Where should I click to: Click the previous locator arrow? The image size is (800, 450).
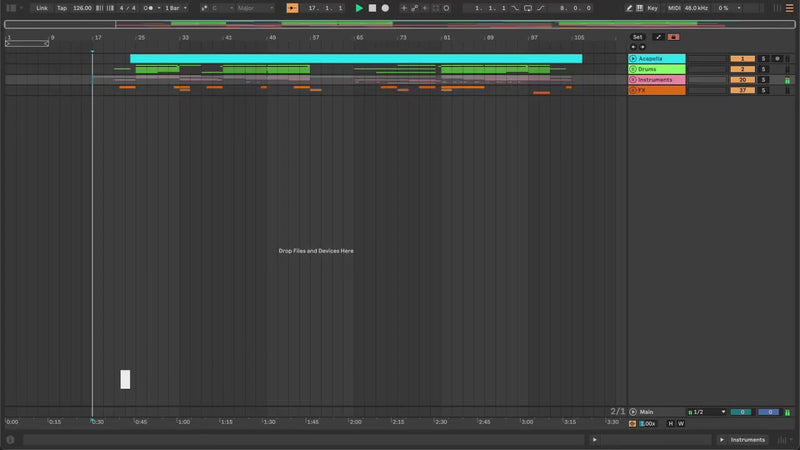click(634, 47)
